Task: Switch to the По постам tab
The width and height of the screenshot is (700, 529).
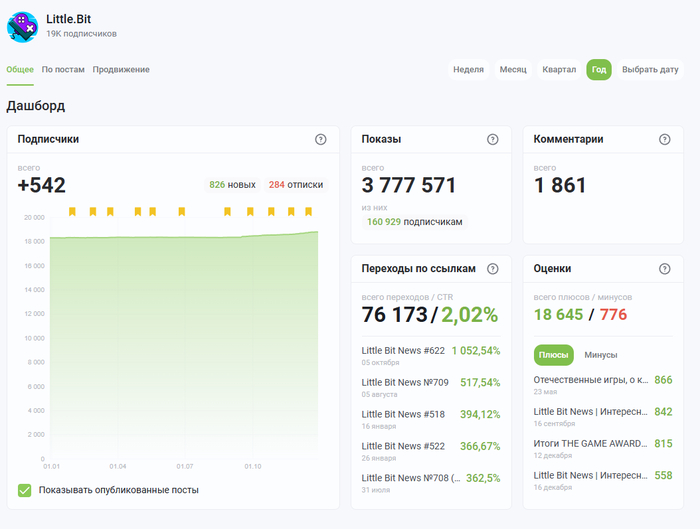Action: point(62,70)
